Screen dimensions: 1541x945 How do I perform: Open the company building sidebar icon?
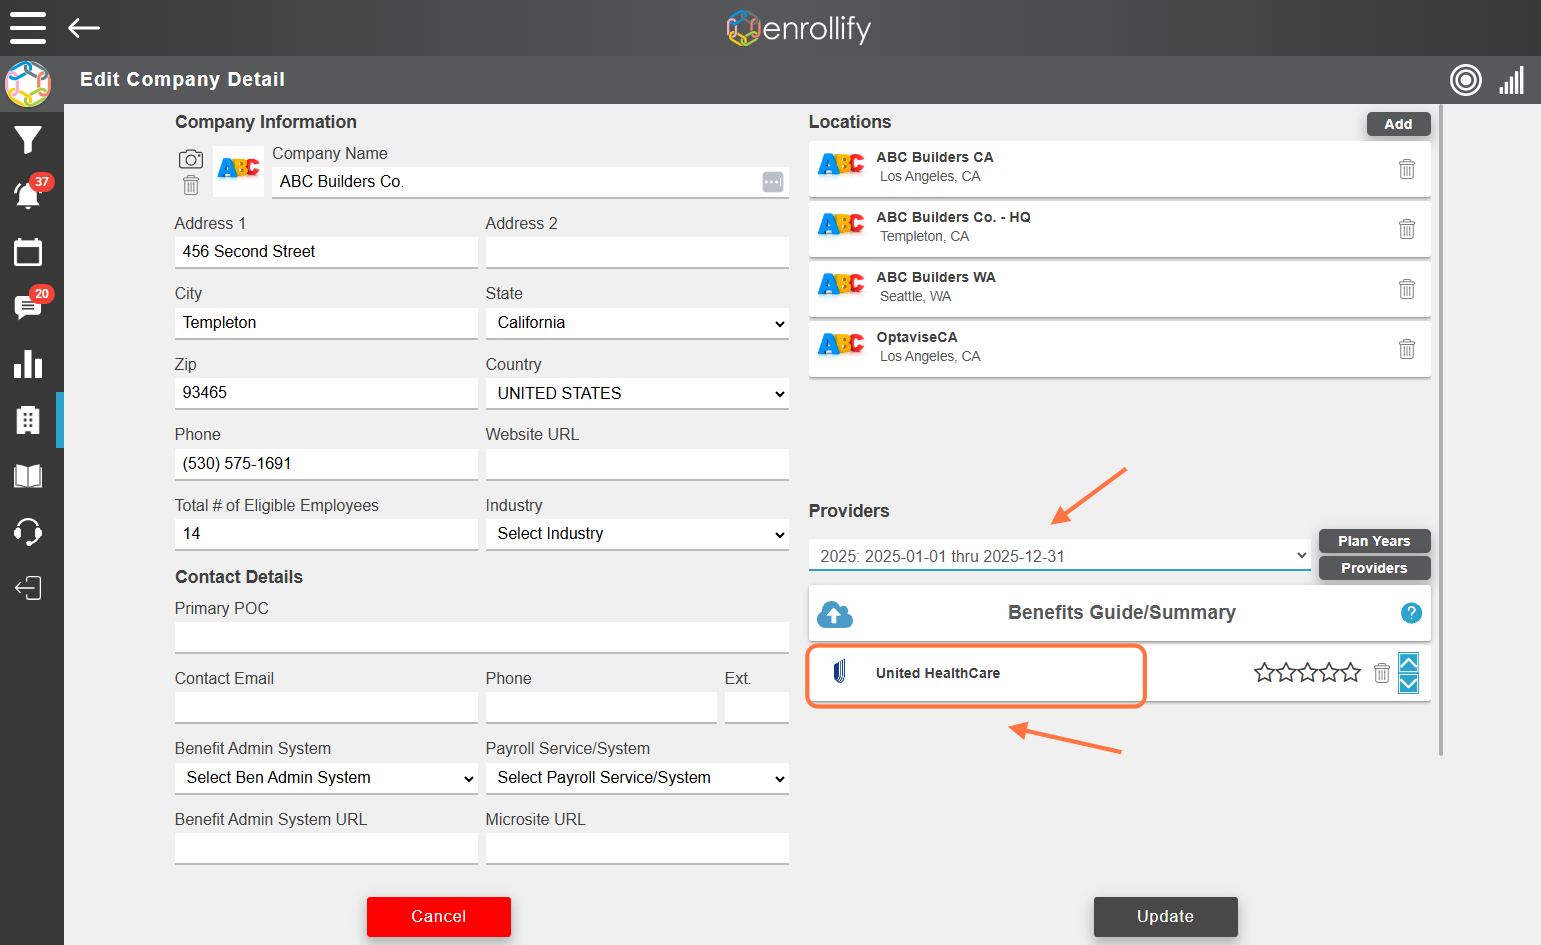(x=28, y=420)
